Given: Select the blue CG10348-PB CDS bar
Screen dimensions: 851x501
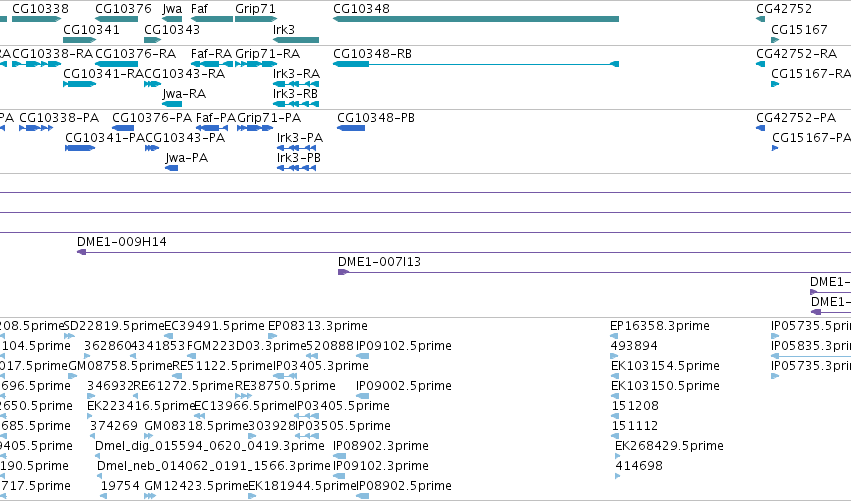Looking at the screenshot, I should (x=351, y=128).
